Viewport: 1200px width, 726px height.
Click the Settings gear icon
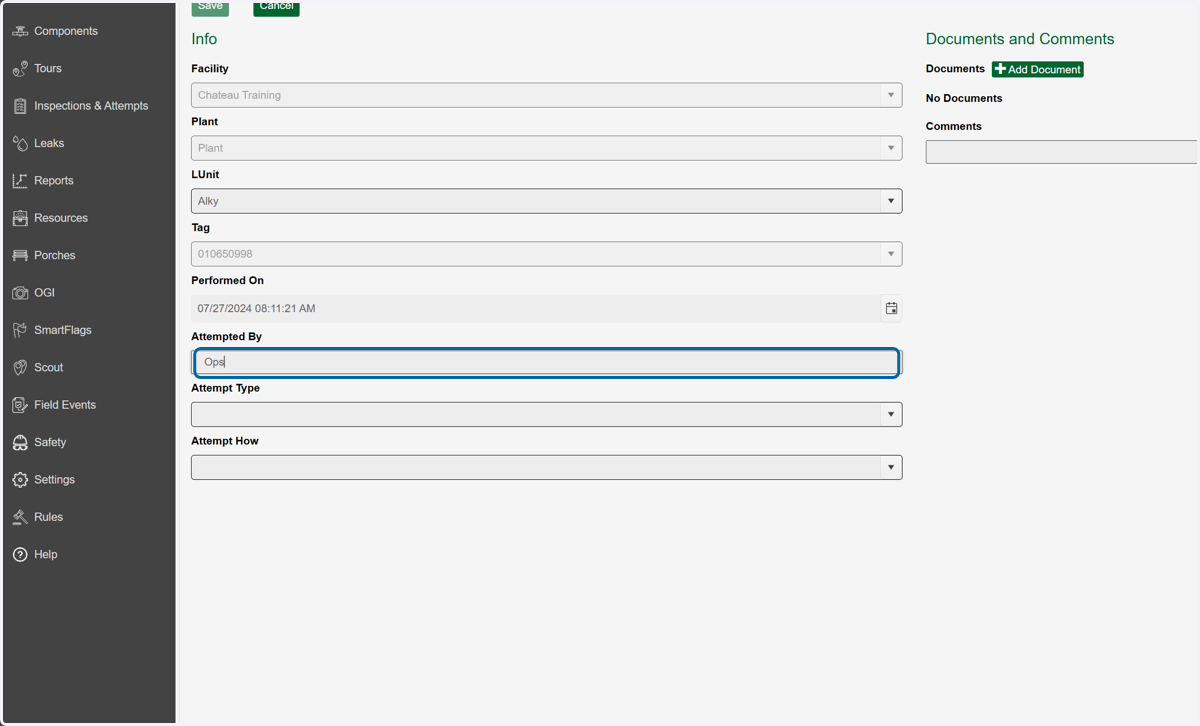pyautogui.click(x=20, y=480)
